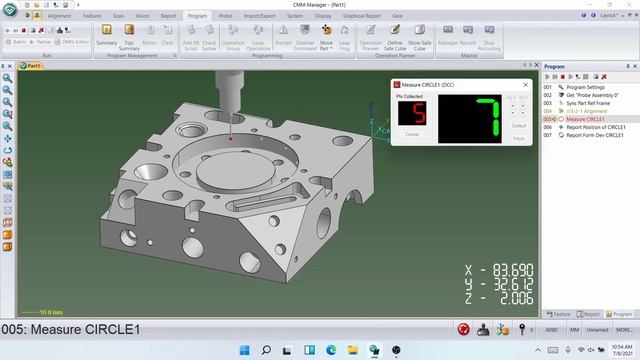640x360 pixels.
Task: Click the MORE... status bar button
Action: point(624,330)
